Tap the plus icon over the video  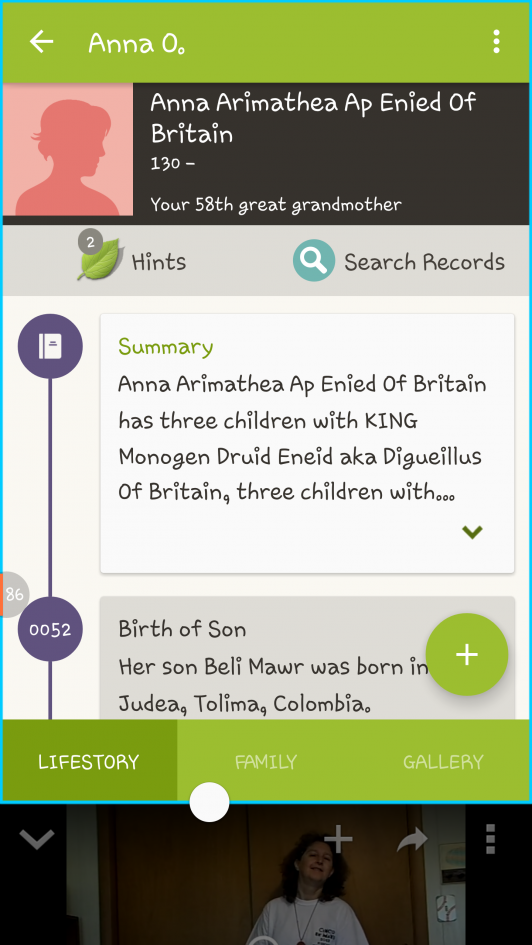(x=339, y=838)
